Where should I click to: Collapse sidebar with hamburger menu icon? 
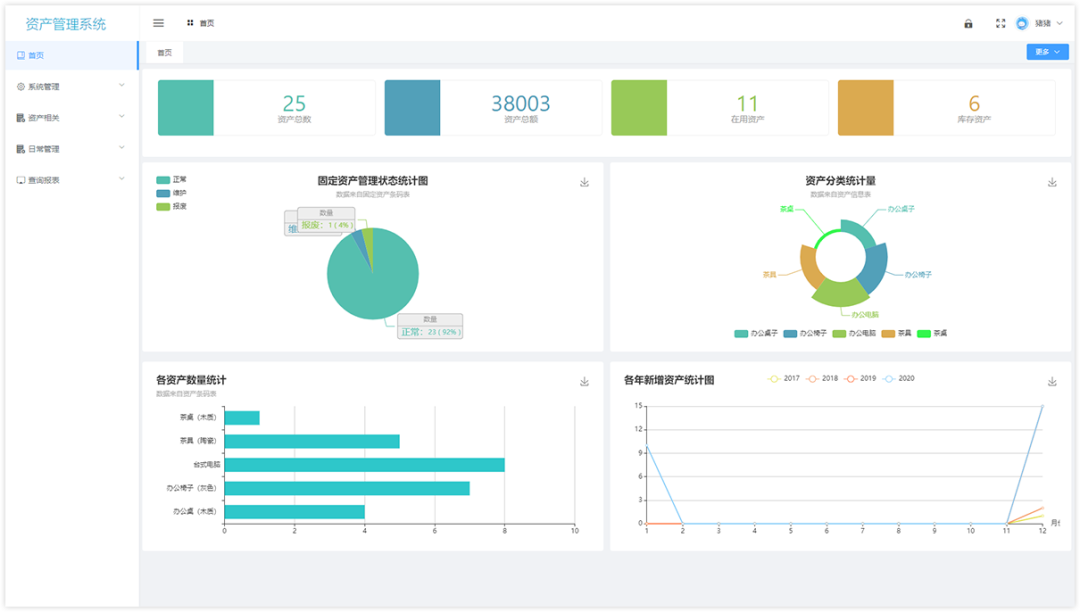tap(158, 23)
